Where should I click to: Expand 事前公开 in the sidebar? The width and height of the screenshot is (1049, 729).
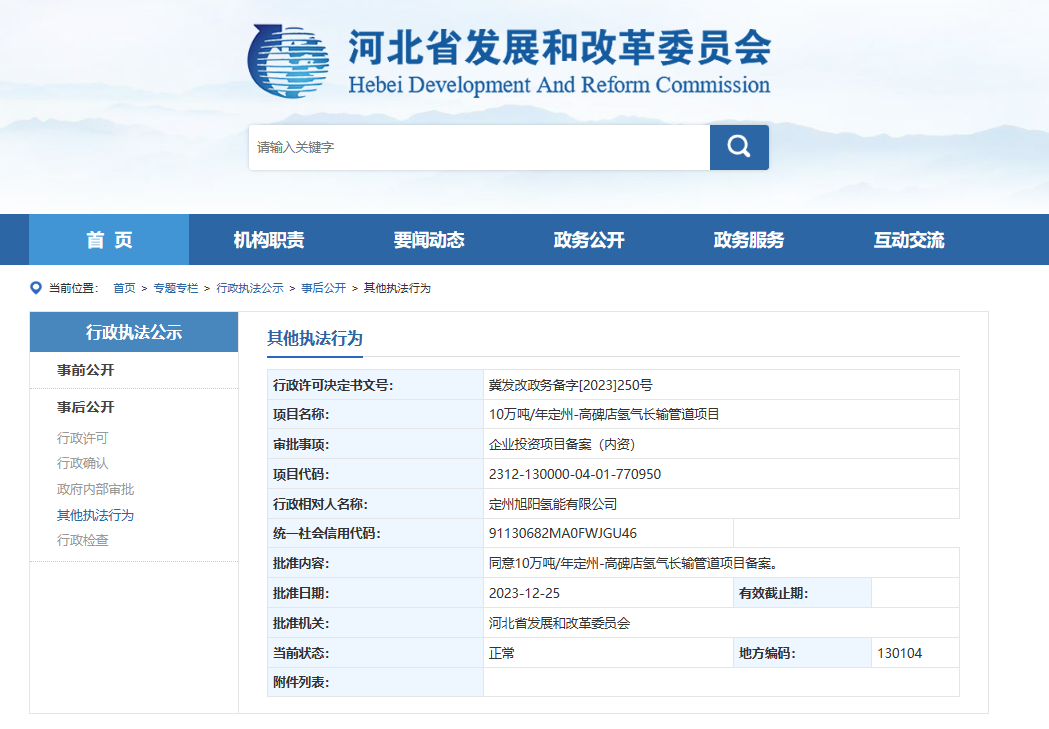click(x=86, y=370)
